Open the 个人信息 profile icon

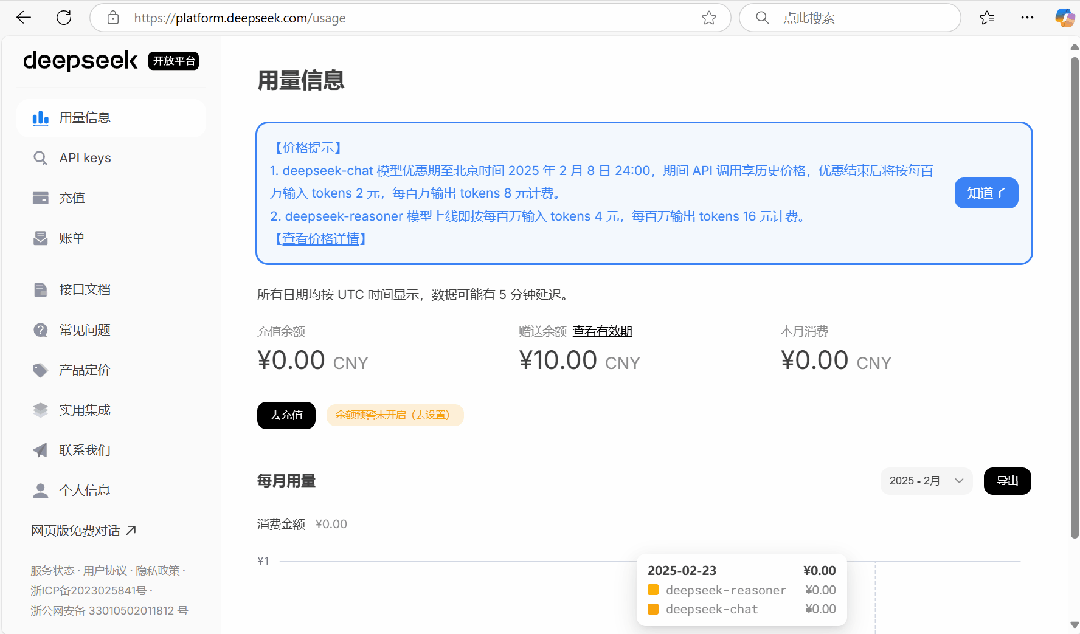pos(40,489)
